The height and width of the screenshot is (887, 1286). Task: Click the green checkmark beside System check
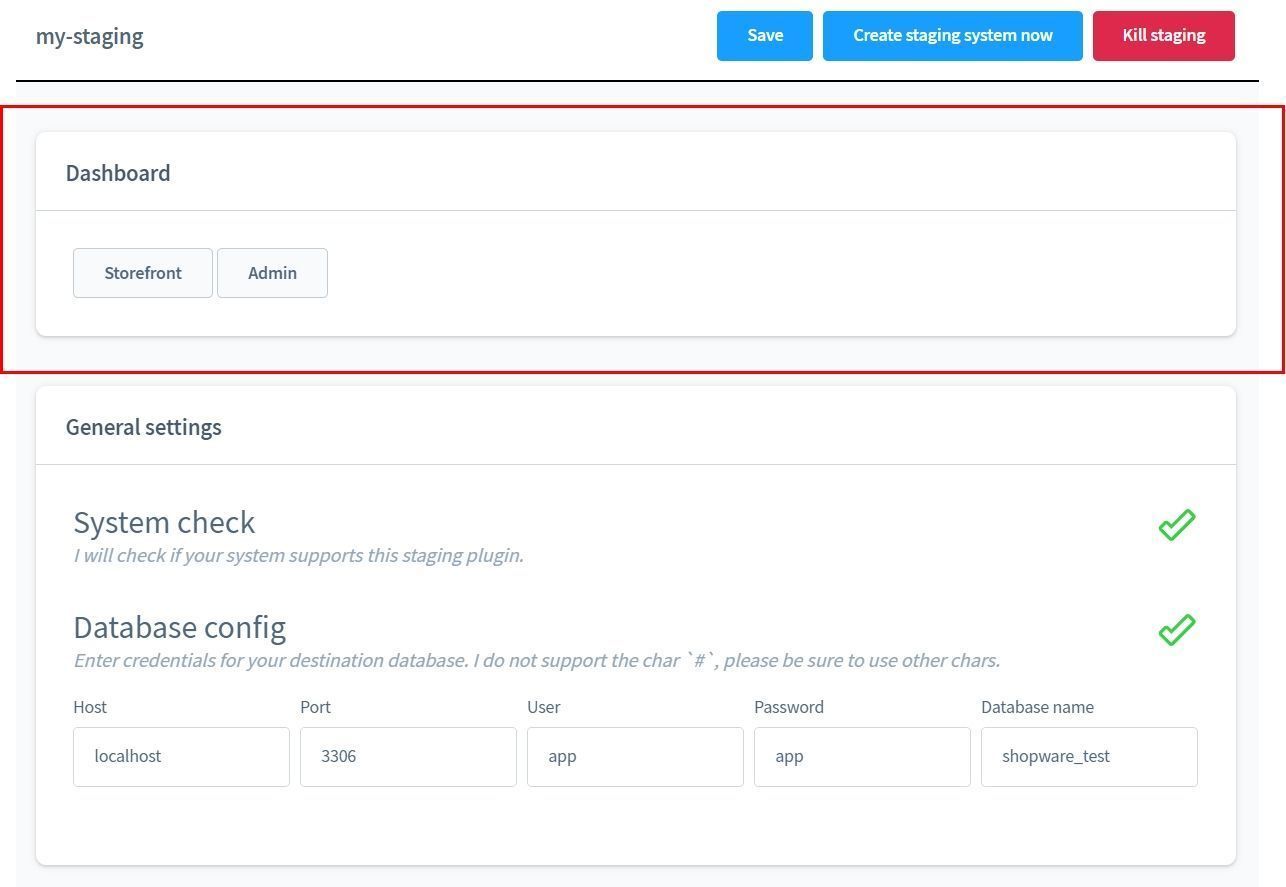pos(1176,525)
